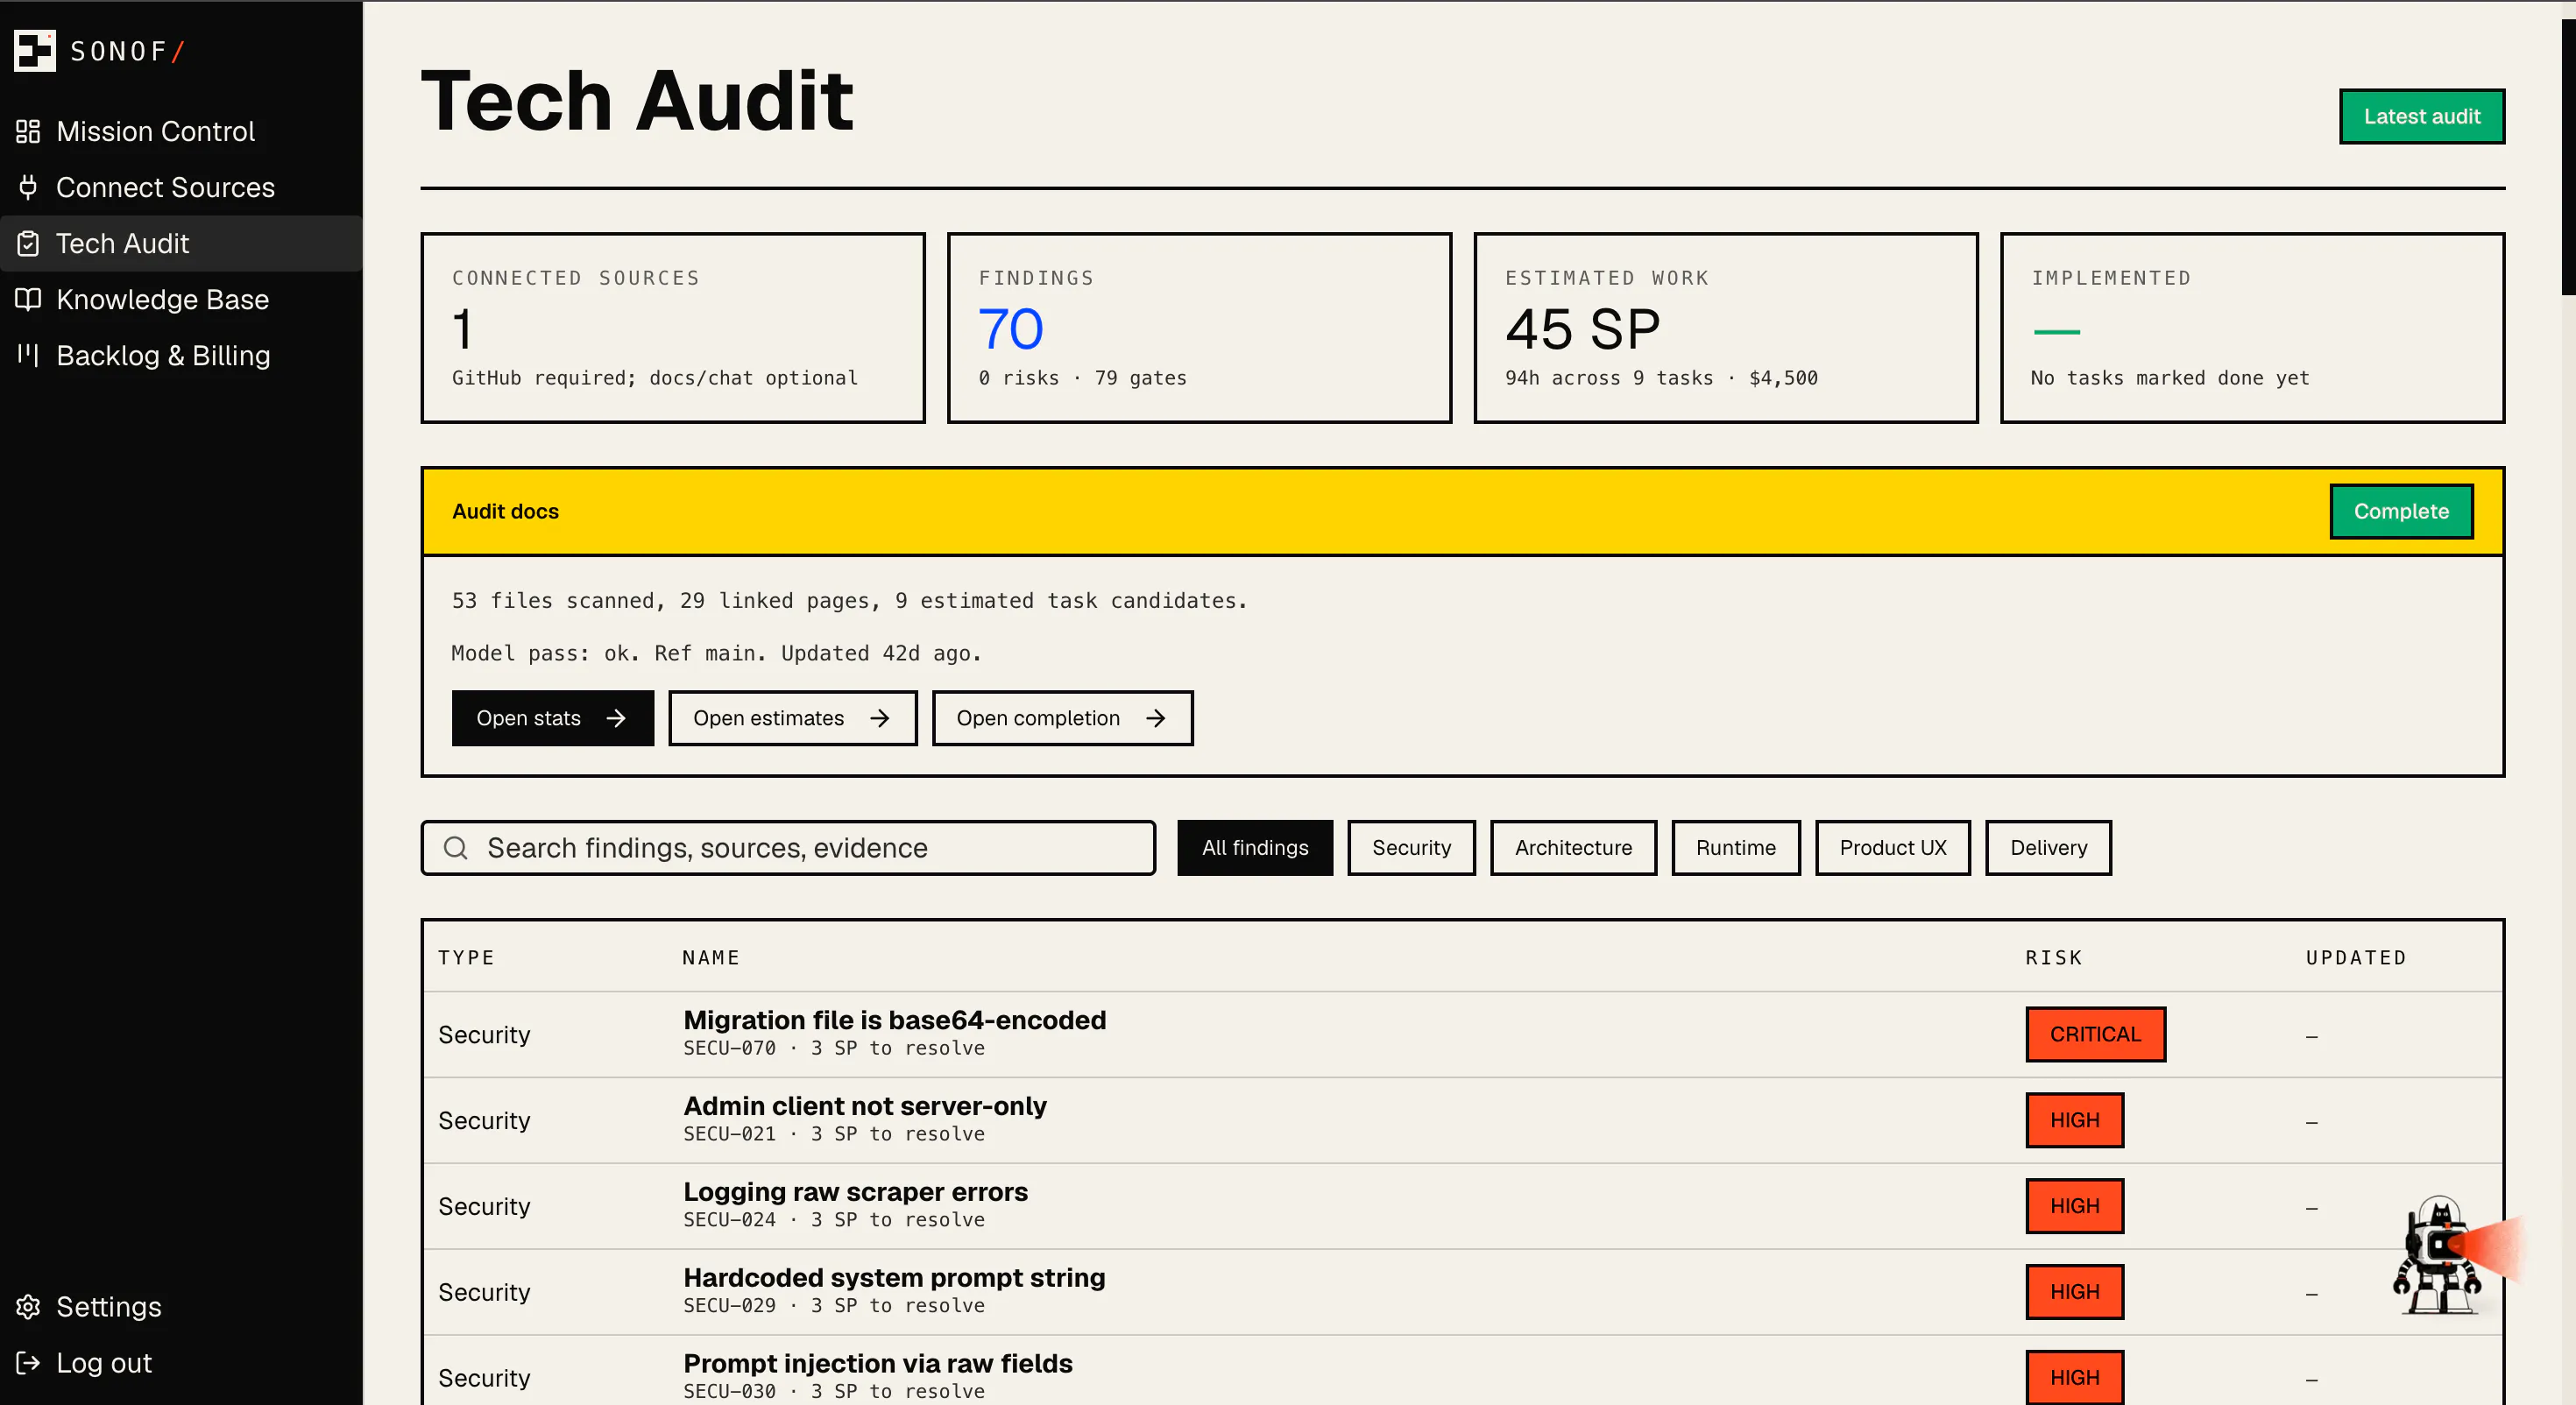The image size is (2576, 1405).
Task: Filter findings by Runtime
Action: tap(1735, 848)
